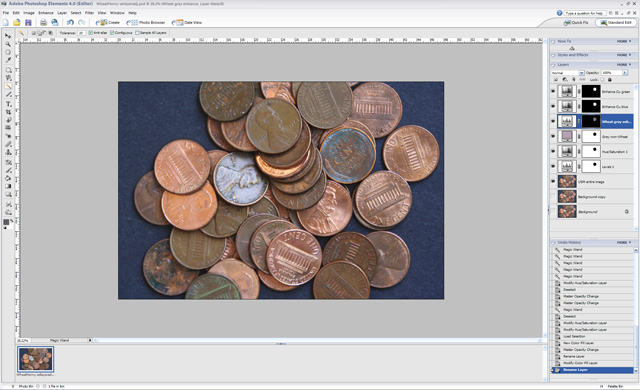Screen dimensions: 640x390
Task: Open the layer blend mode dropdown
Action: 567,73
